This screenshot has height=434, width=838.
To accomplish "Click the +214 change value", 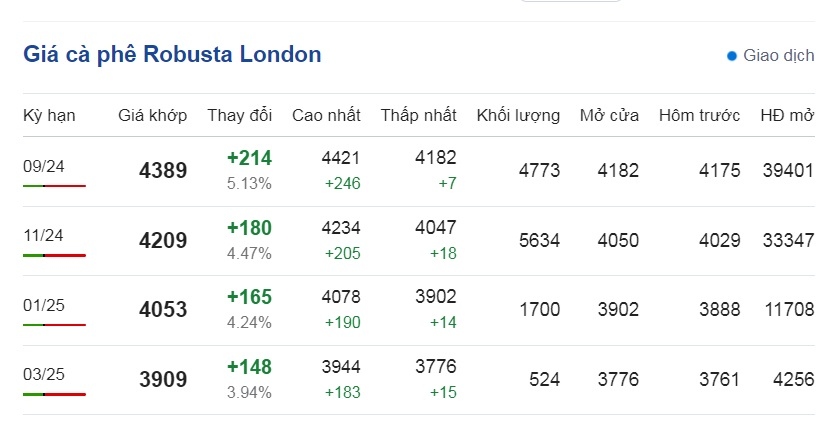I will 249,158.
